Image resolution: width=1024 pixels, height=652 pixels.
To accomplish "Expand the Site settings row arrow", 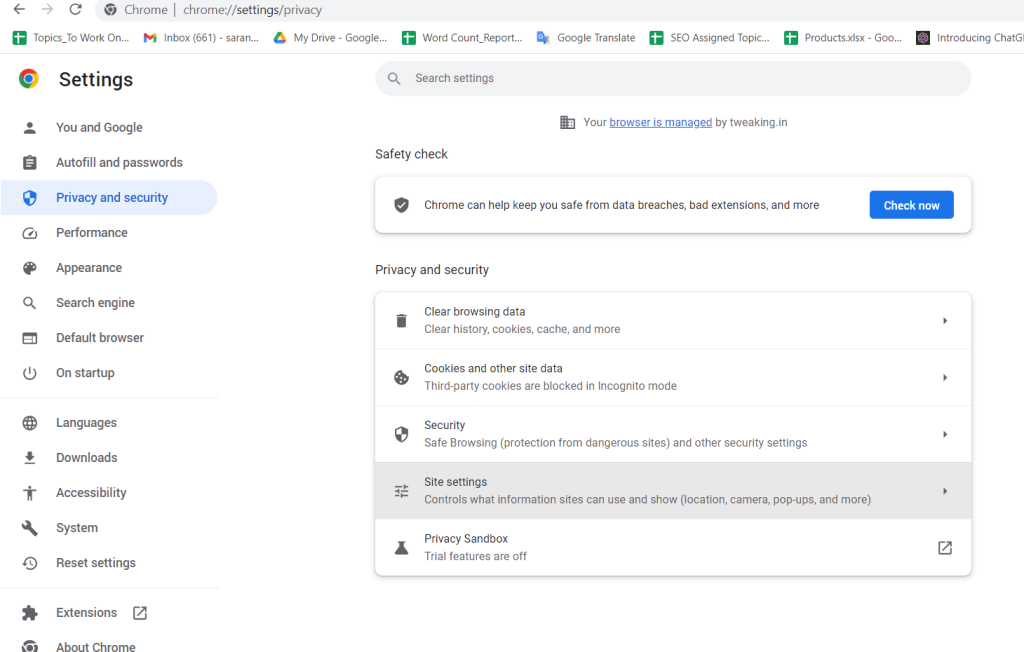I will click(x=945, y=491).
